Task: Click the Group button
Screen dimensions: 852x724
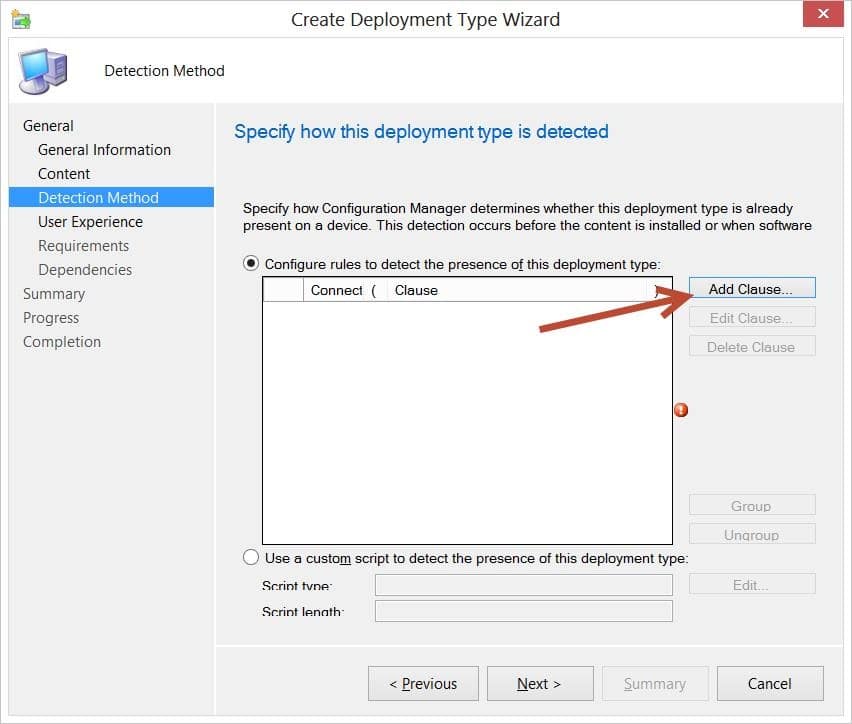Action: [752, 505]
